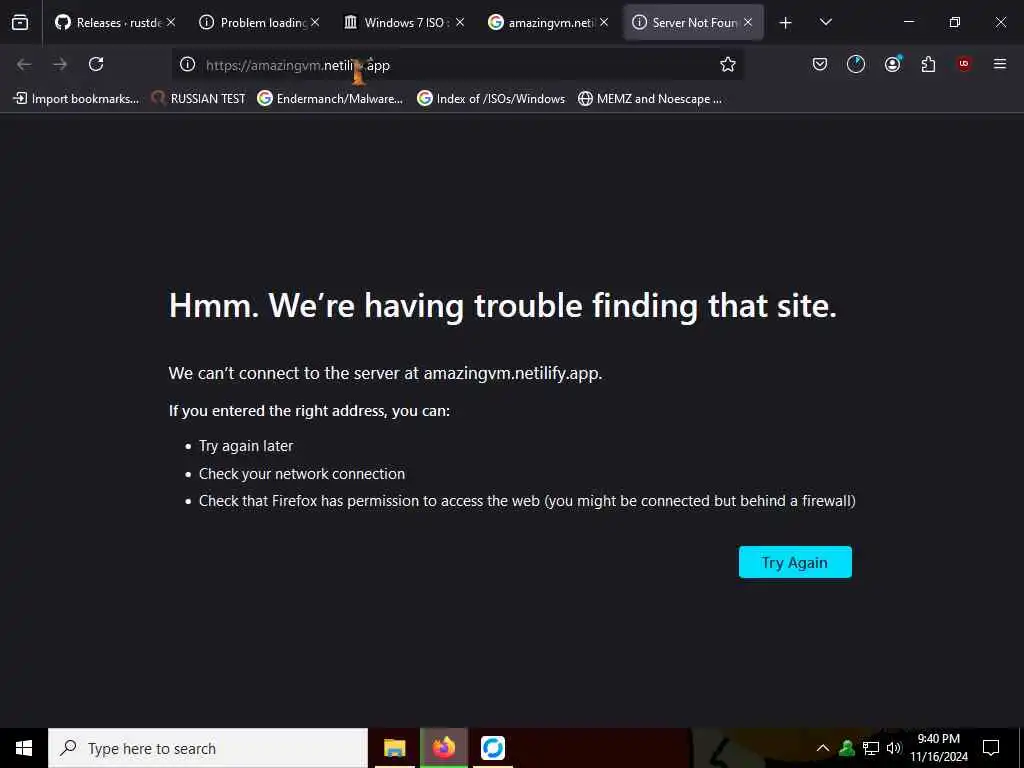Open the clock showing 9:40 PM
Screen dimensions: 1024x768
point(939,748)
